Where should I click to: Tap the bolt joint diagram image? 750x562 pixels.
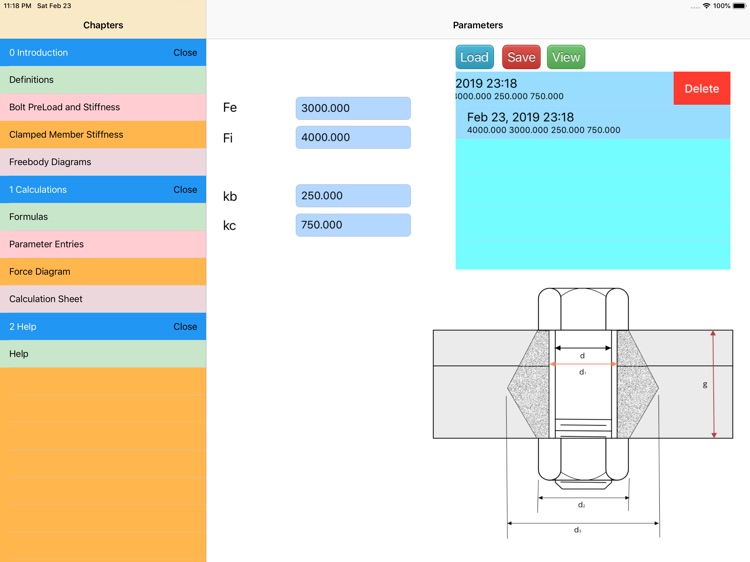tap(583, 413)
